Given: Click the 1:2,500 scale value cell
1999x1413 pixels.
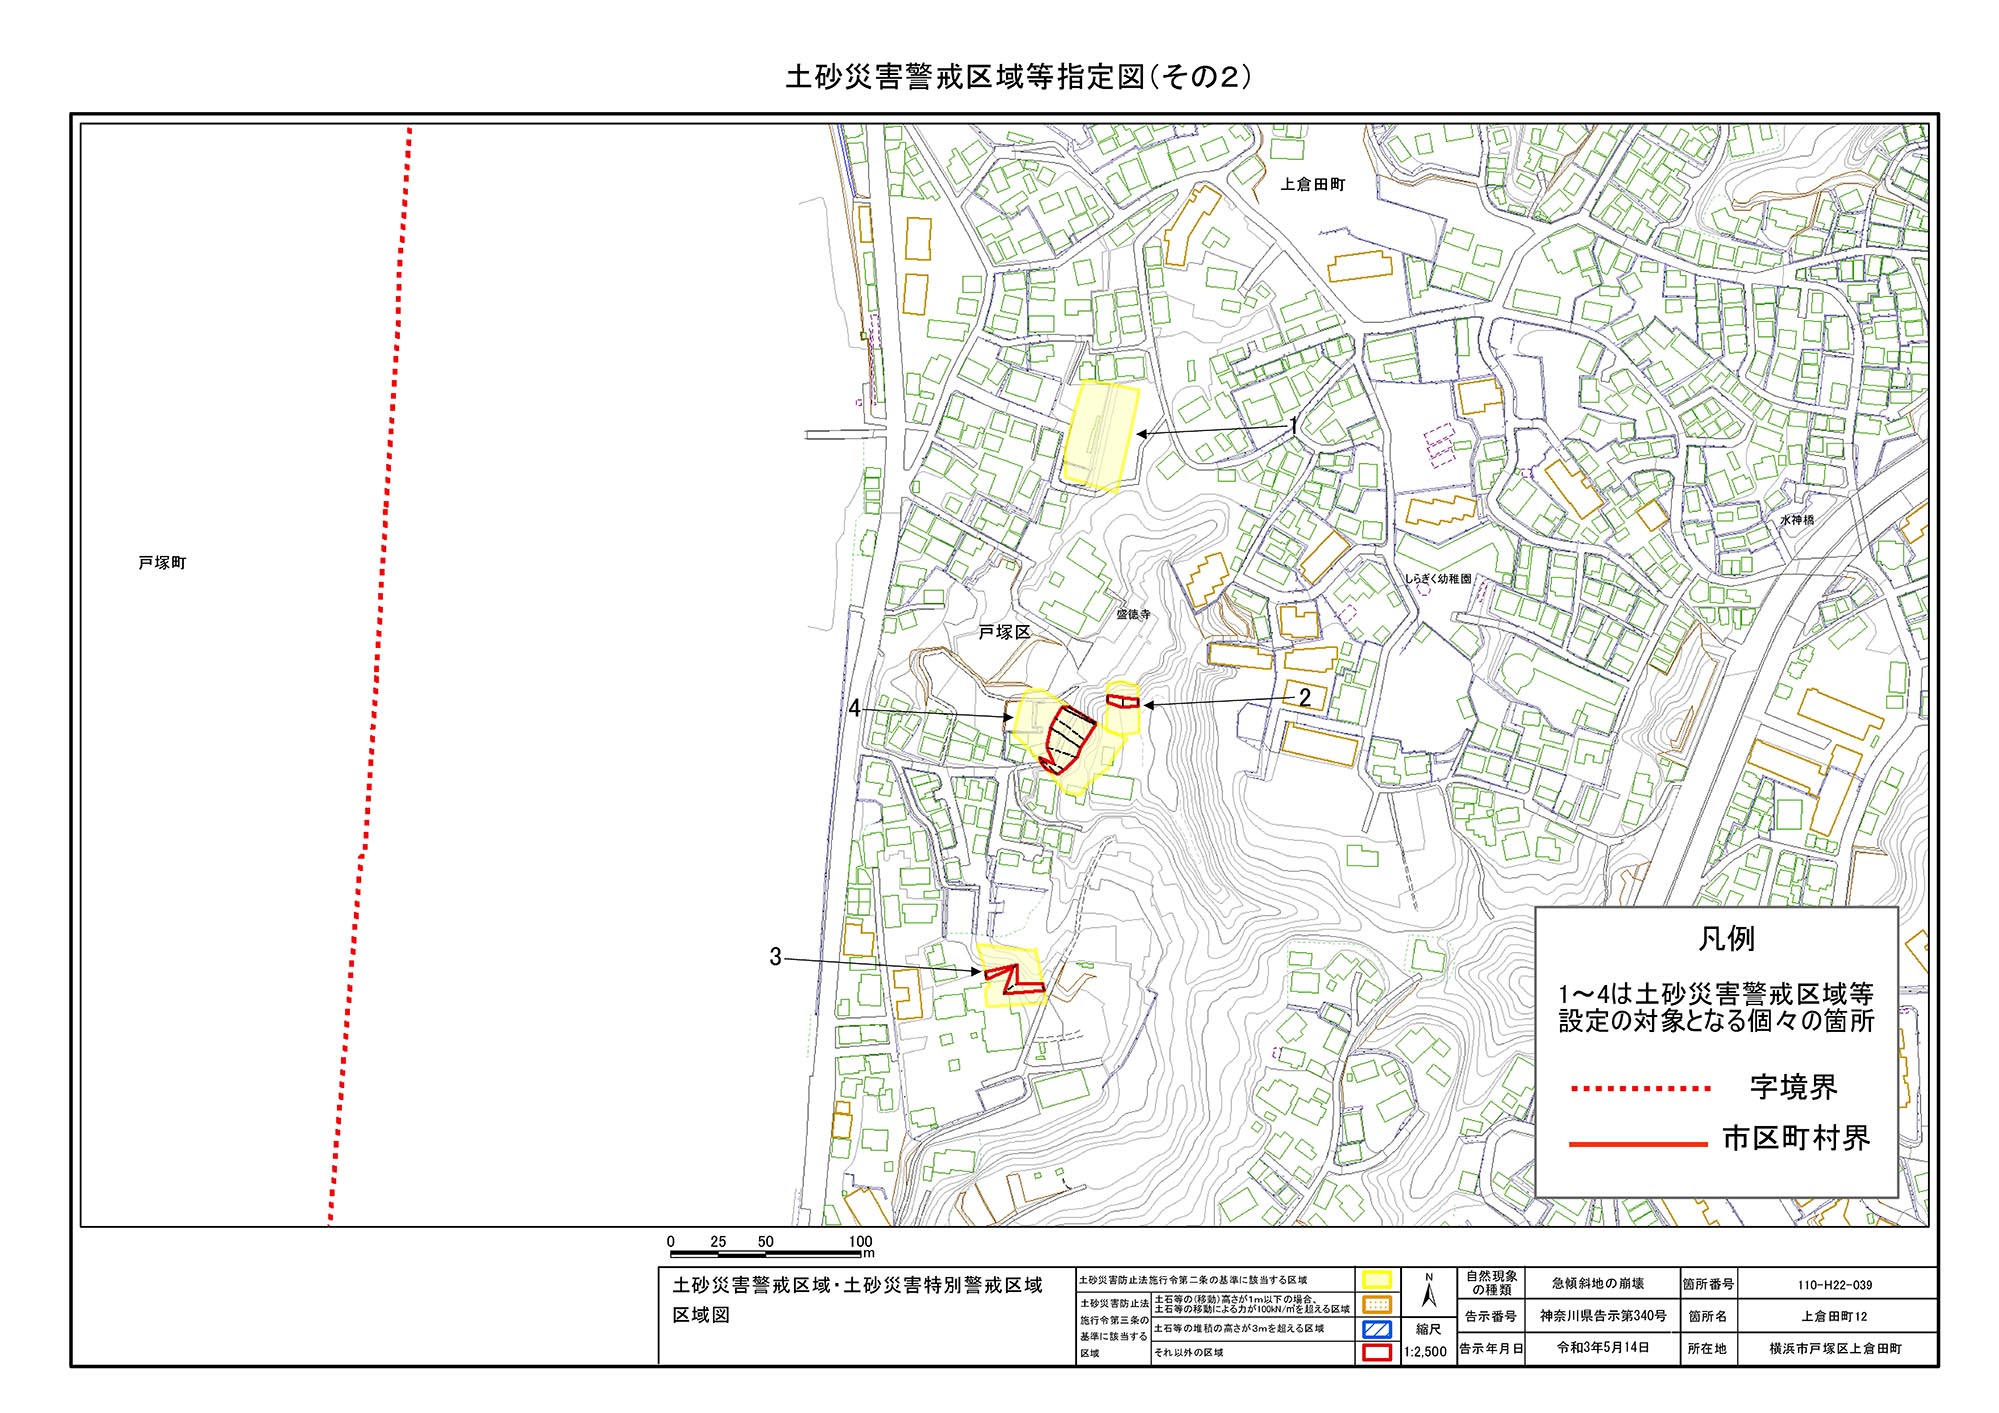Looking at the screenshot, I should click(1425, 1352).
